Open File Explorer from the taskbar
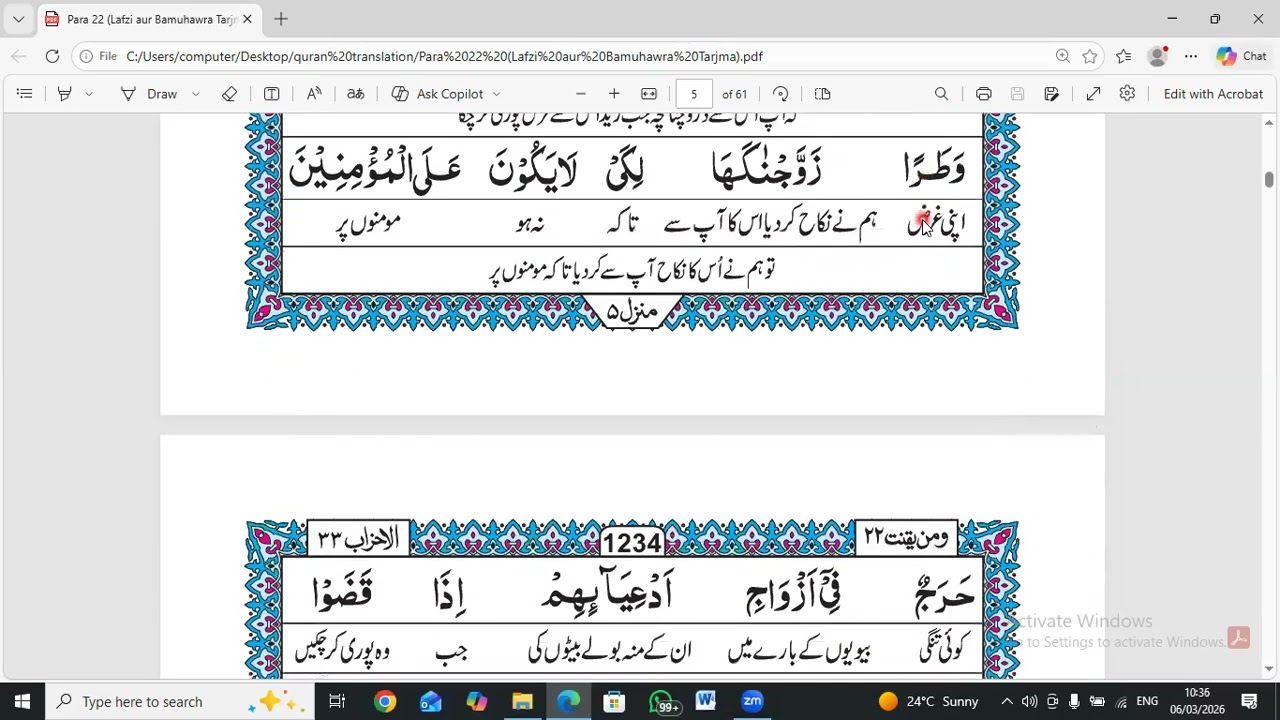Viewport: 1280px width, 720px height. tap(522, 701)
